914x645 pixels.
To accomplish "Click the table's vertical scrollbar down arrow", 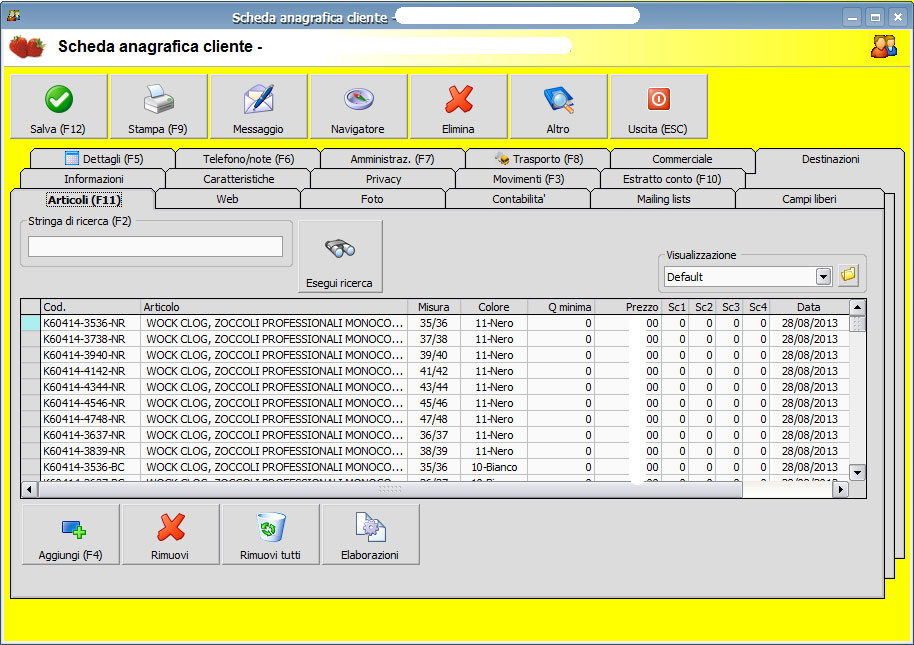I will point(857,472).
